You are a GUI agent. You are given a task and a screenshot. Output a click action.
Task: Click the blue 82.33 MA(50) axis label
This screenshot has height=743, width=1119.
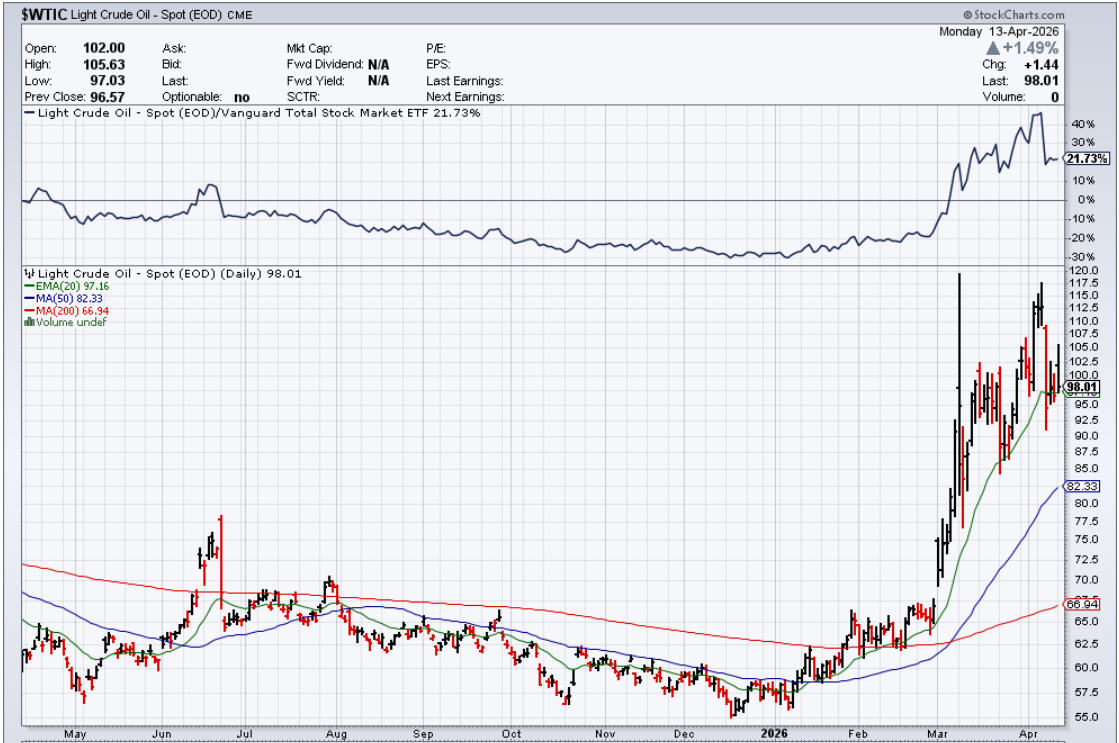(1081, 486)
